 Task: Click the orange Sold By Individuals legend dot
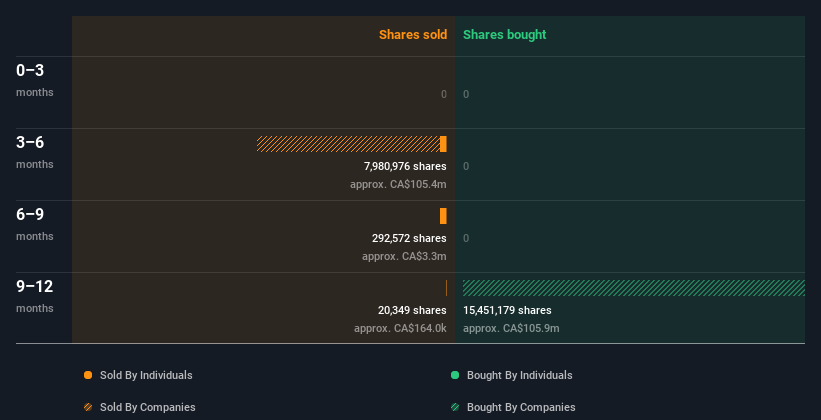[x=88, y=375]
